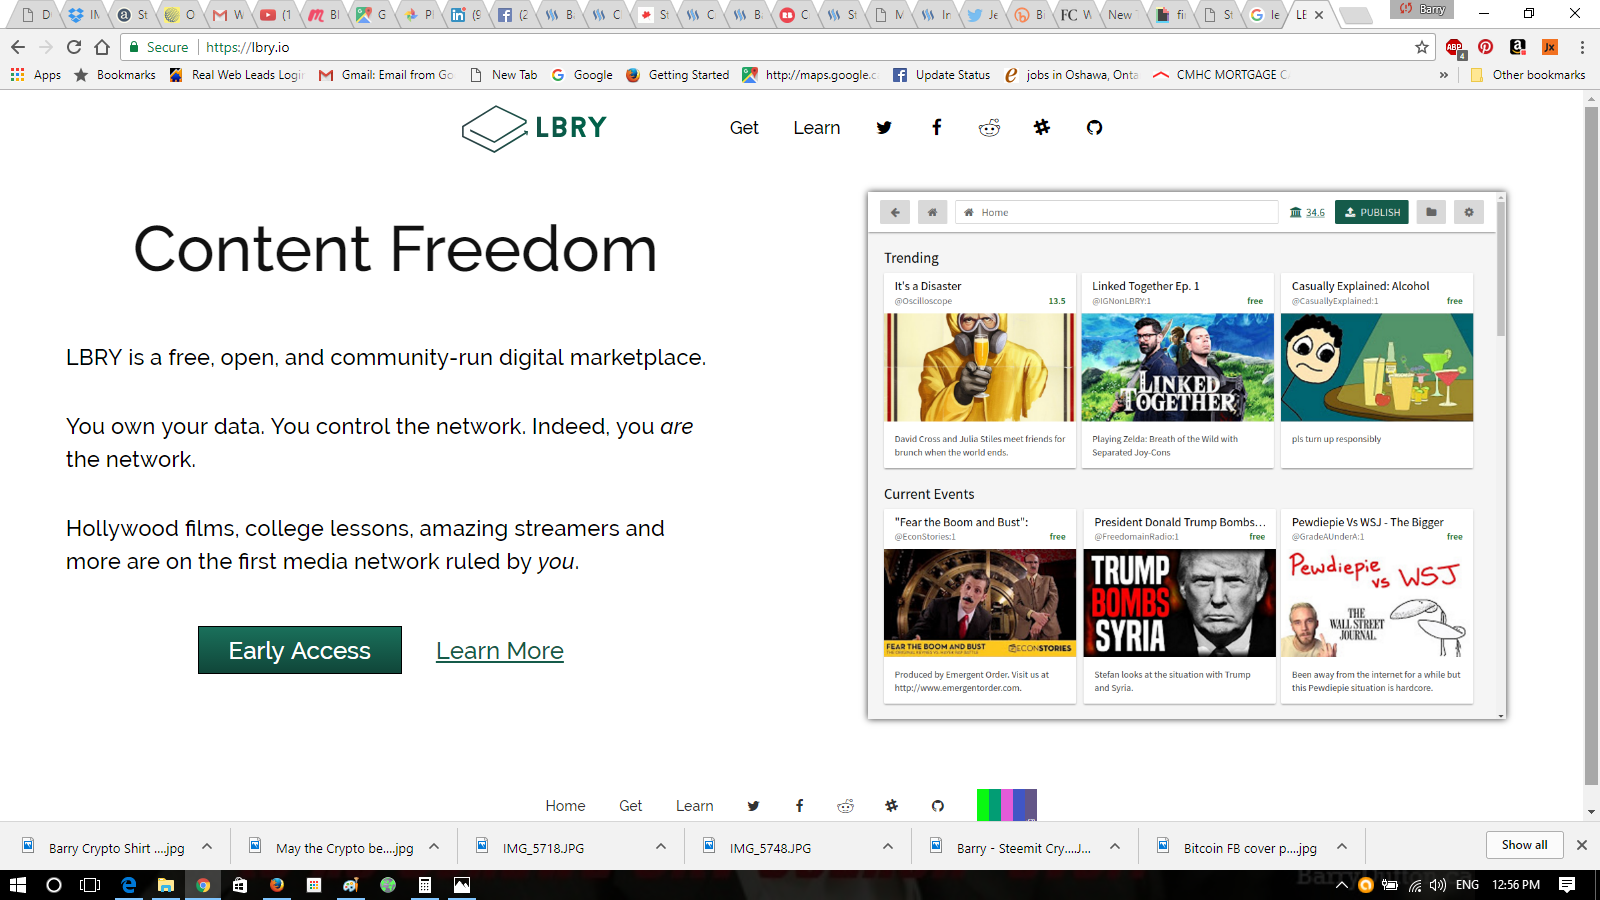The image size is (1600, 900).
Task: Select Learn in the footer navigation
Action: [x=694, y=806]
